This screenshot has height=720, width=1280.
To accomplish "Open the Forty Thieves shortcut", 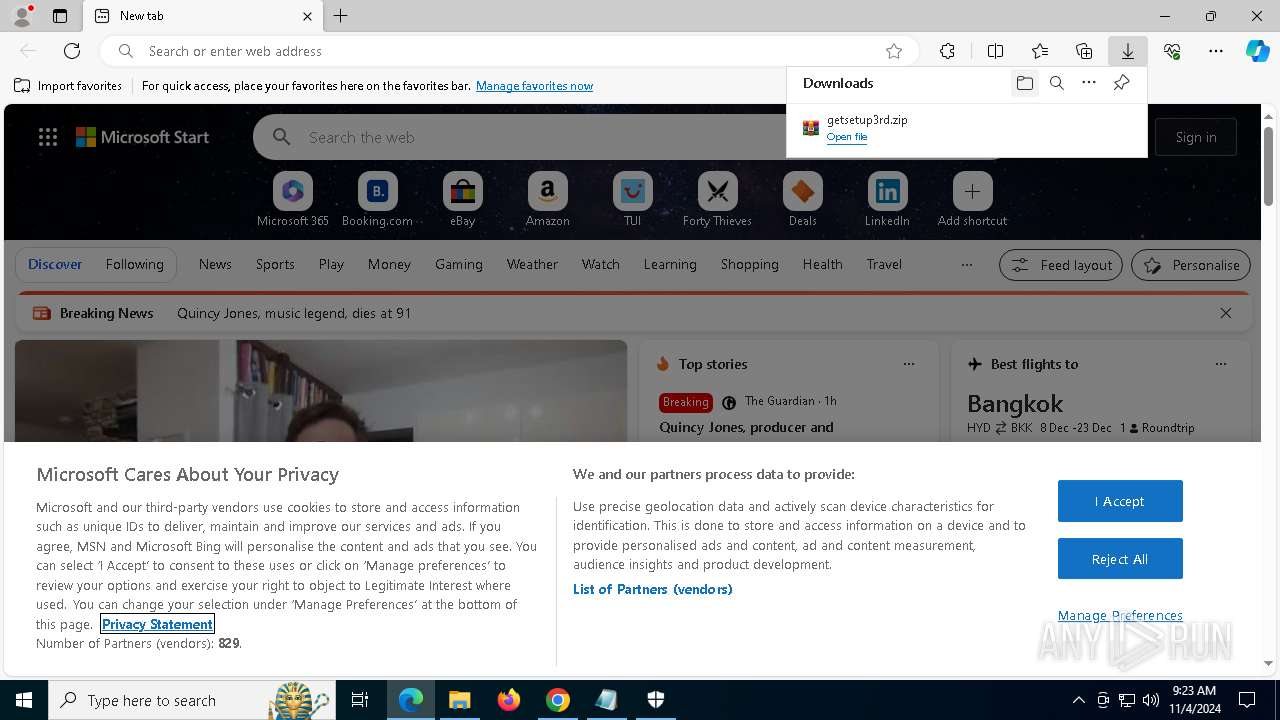I will [717, 200].
